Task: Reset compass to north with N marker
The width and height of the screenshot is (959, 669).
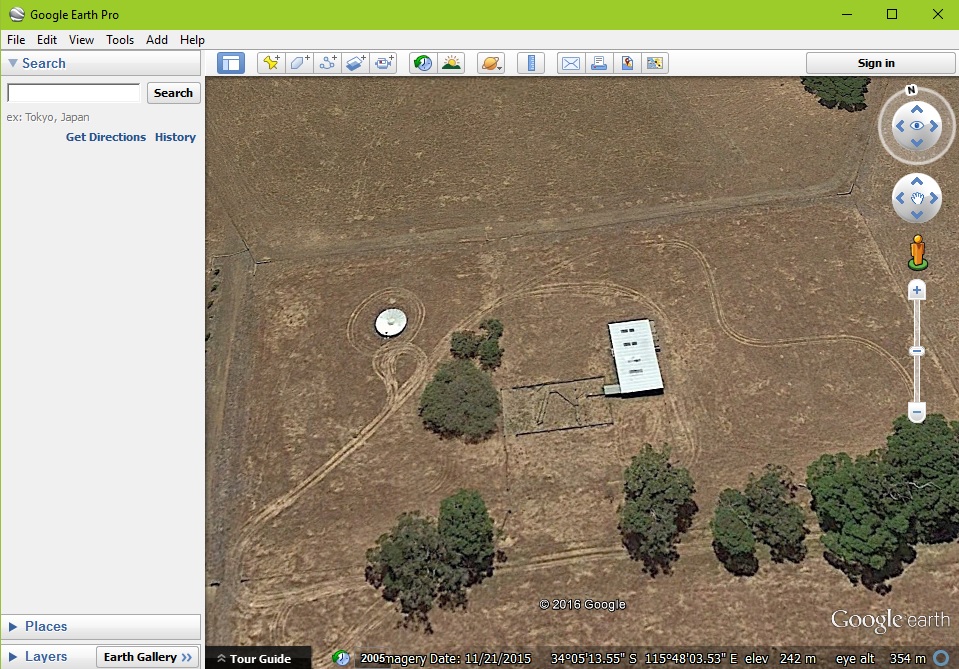Action: coord(911,90)
